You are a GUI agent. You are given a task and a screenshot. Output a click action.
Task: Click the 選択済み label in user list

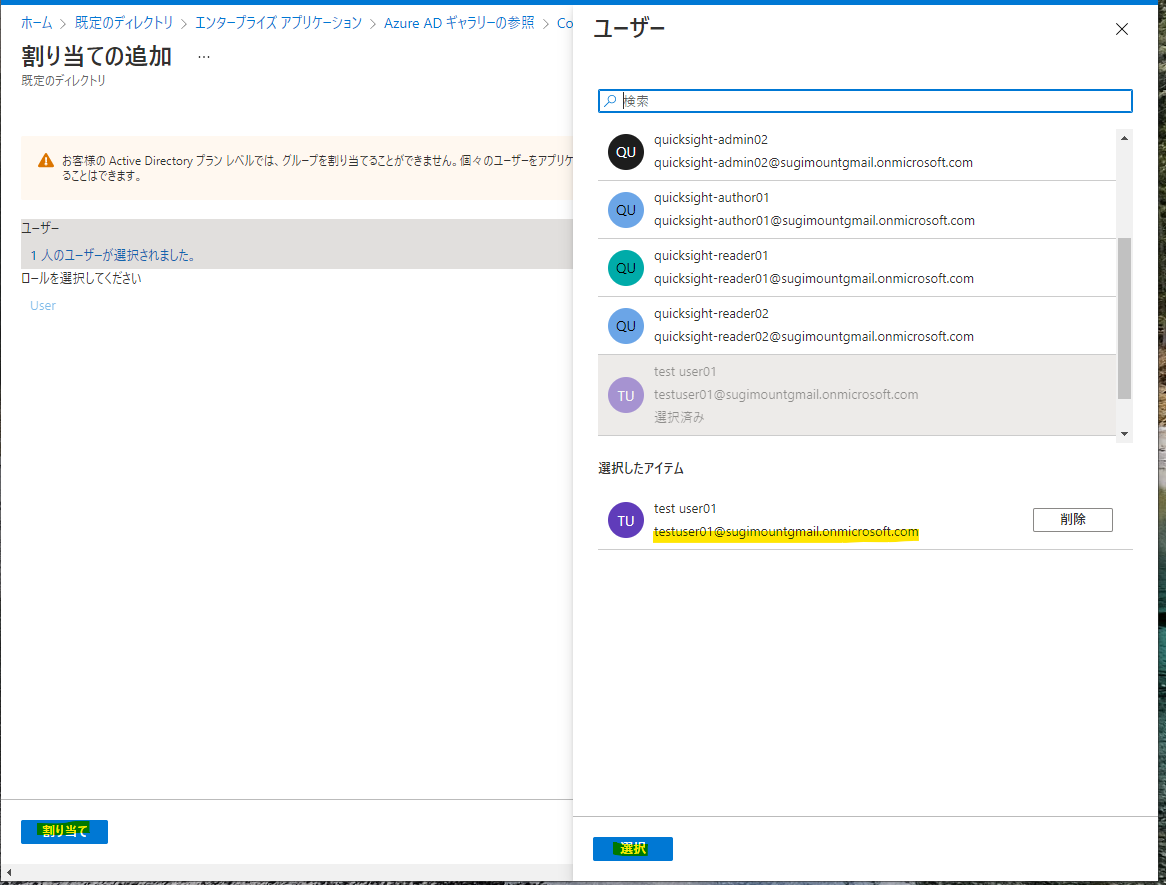(x=679, y=417)
